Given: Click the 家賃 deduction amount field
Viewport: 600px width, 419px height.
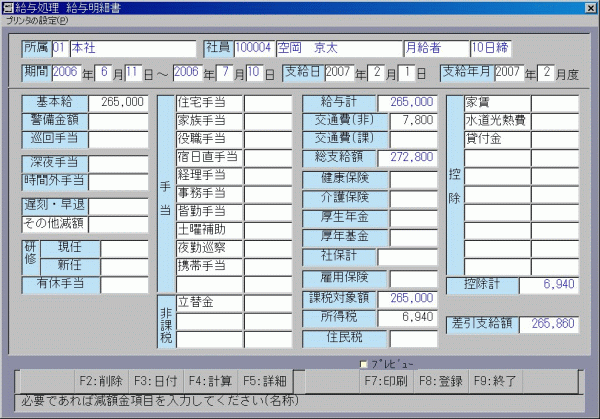Looking at the screenshot, I should click(x=554, y=102).
